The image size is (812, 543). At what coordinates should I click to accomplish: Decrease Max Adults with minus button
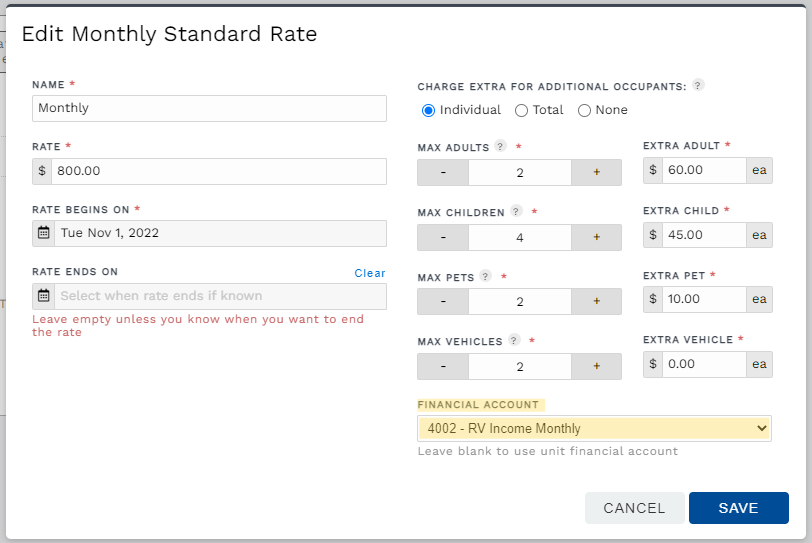443,172
